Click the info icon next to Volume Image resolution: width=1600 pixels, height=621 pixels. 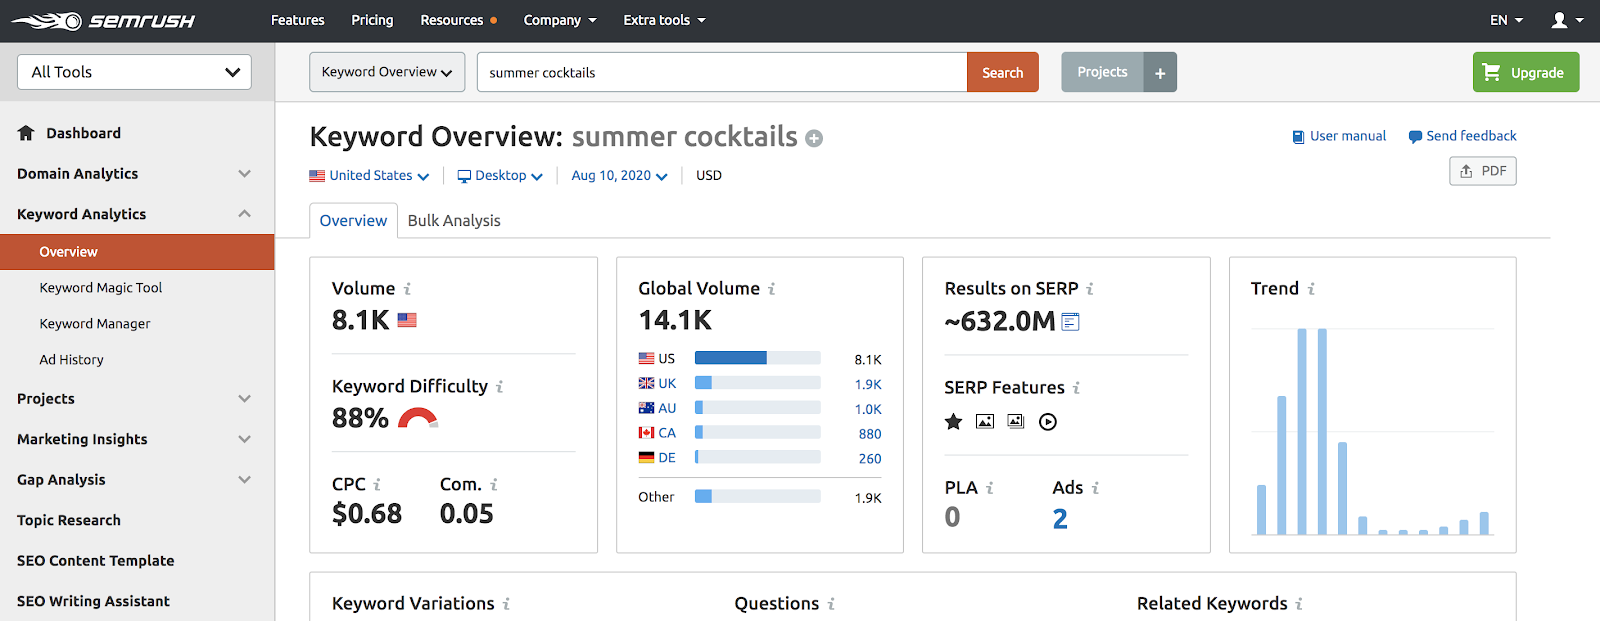click(407, 289)
